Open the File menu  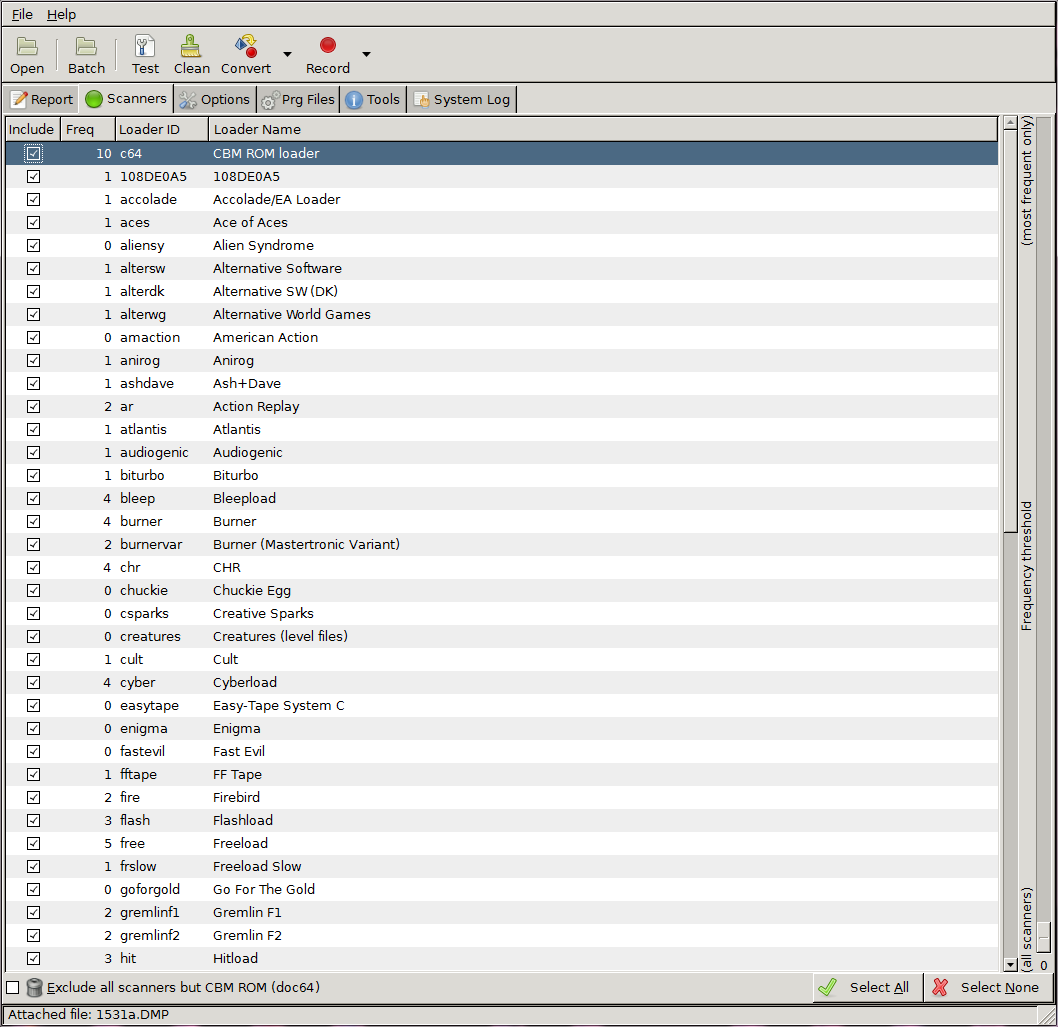tap(22, 14)
